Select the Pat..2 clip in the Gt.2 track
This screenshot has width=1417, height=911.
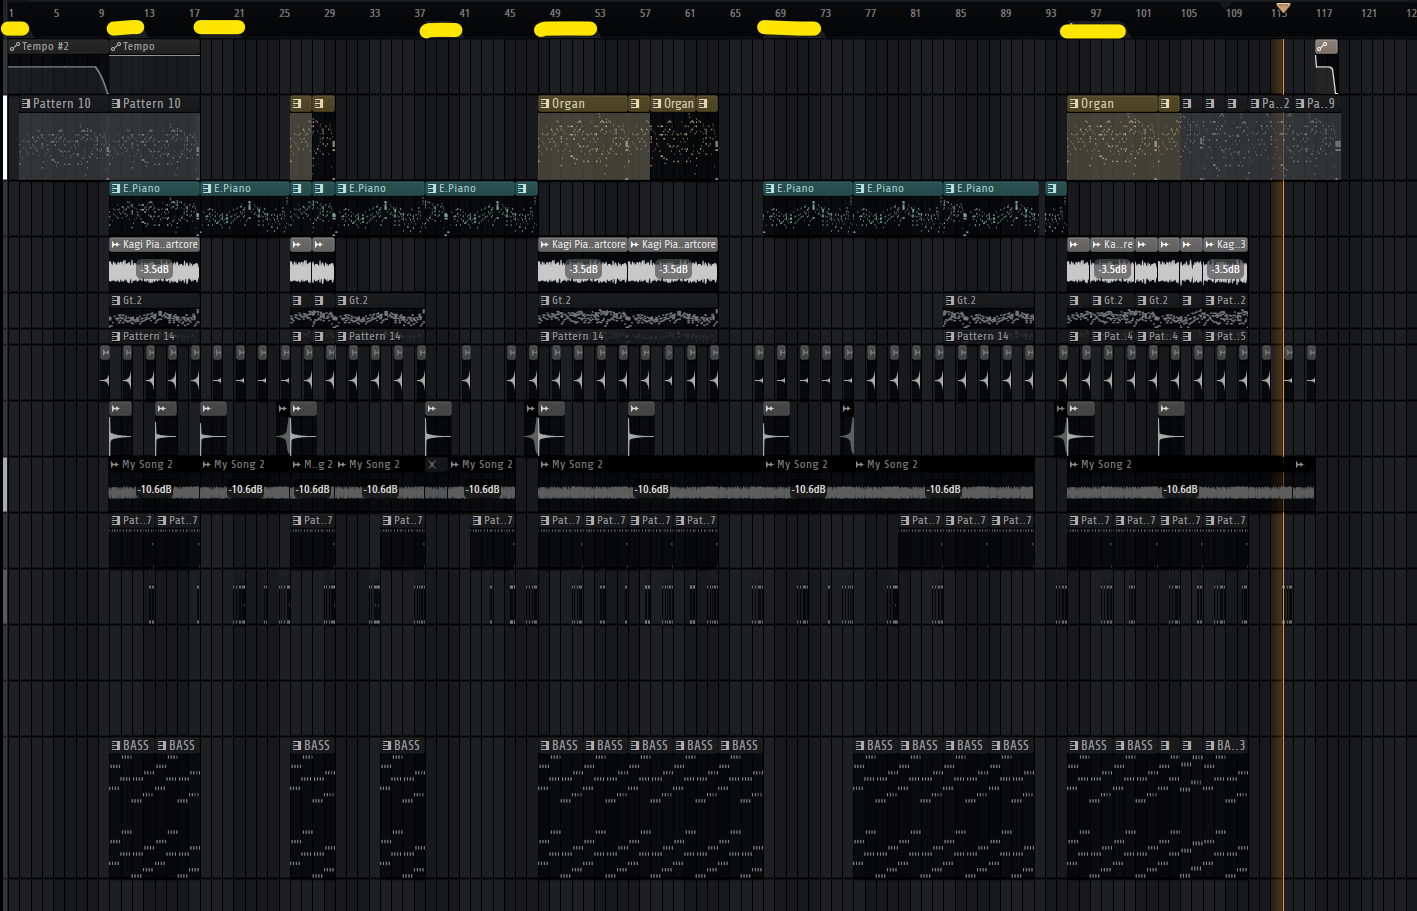[1230, 301]
